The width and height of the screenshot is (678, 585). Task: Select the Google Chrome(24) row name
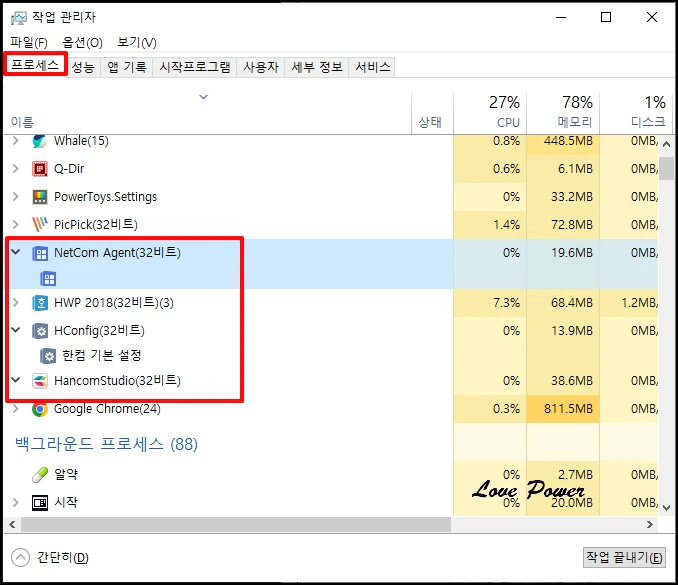click(x=107, y=409)
